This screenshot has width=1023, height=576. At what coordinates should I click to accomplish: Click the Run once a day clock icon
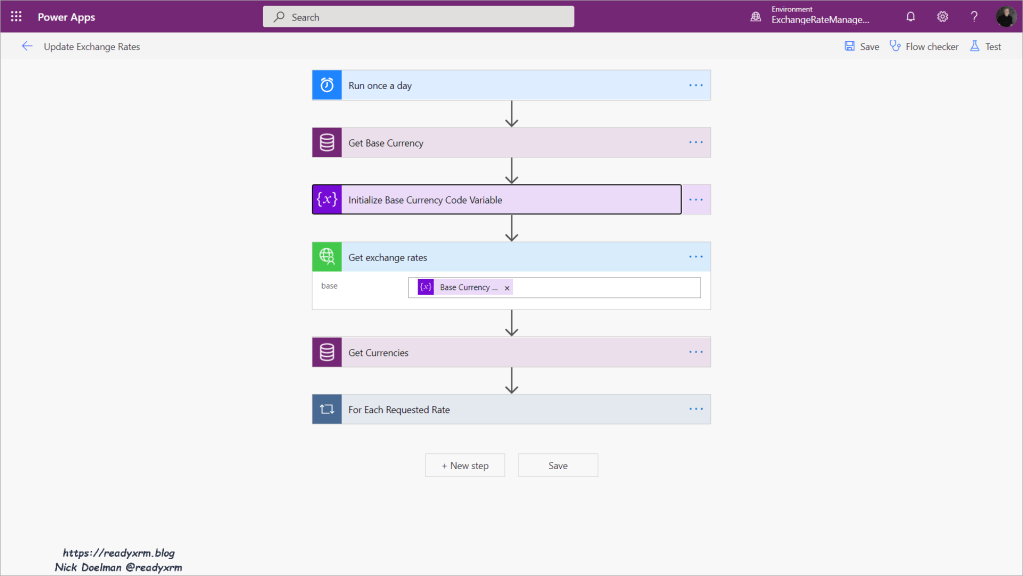point(327,86)
